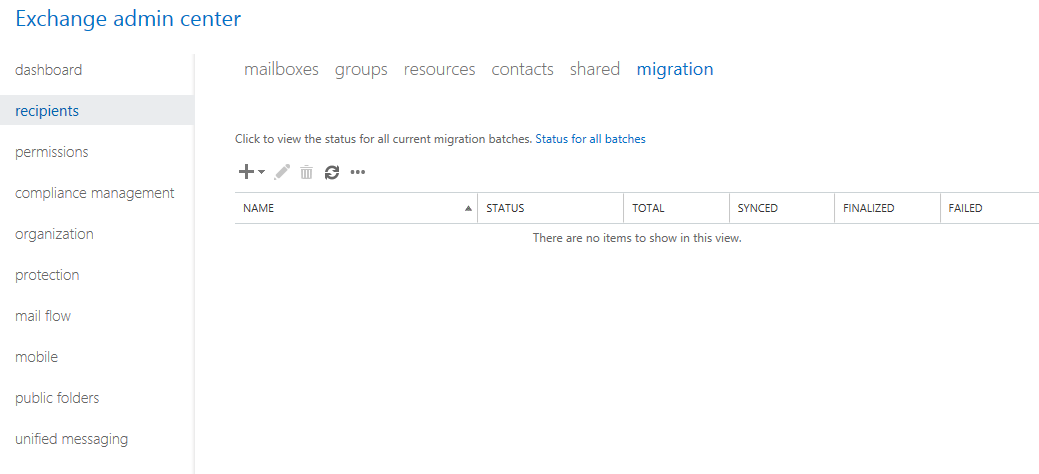Click the pencil edit icon

[282, 172]
